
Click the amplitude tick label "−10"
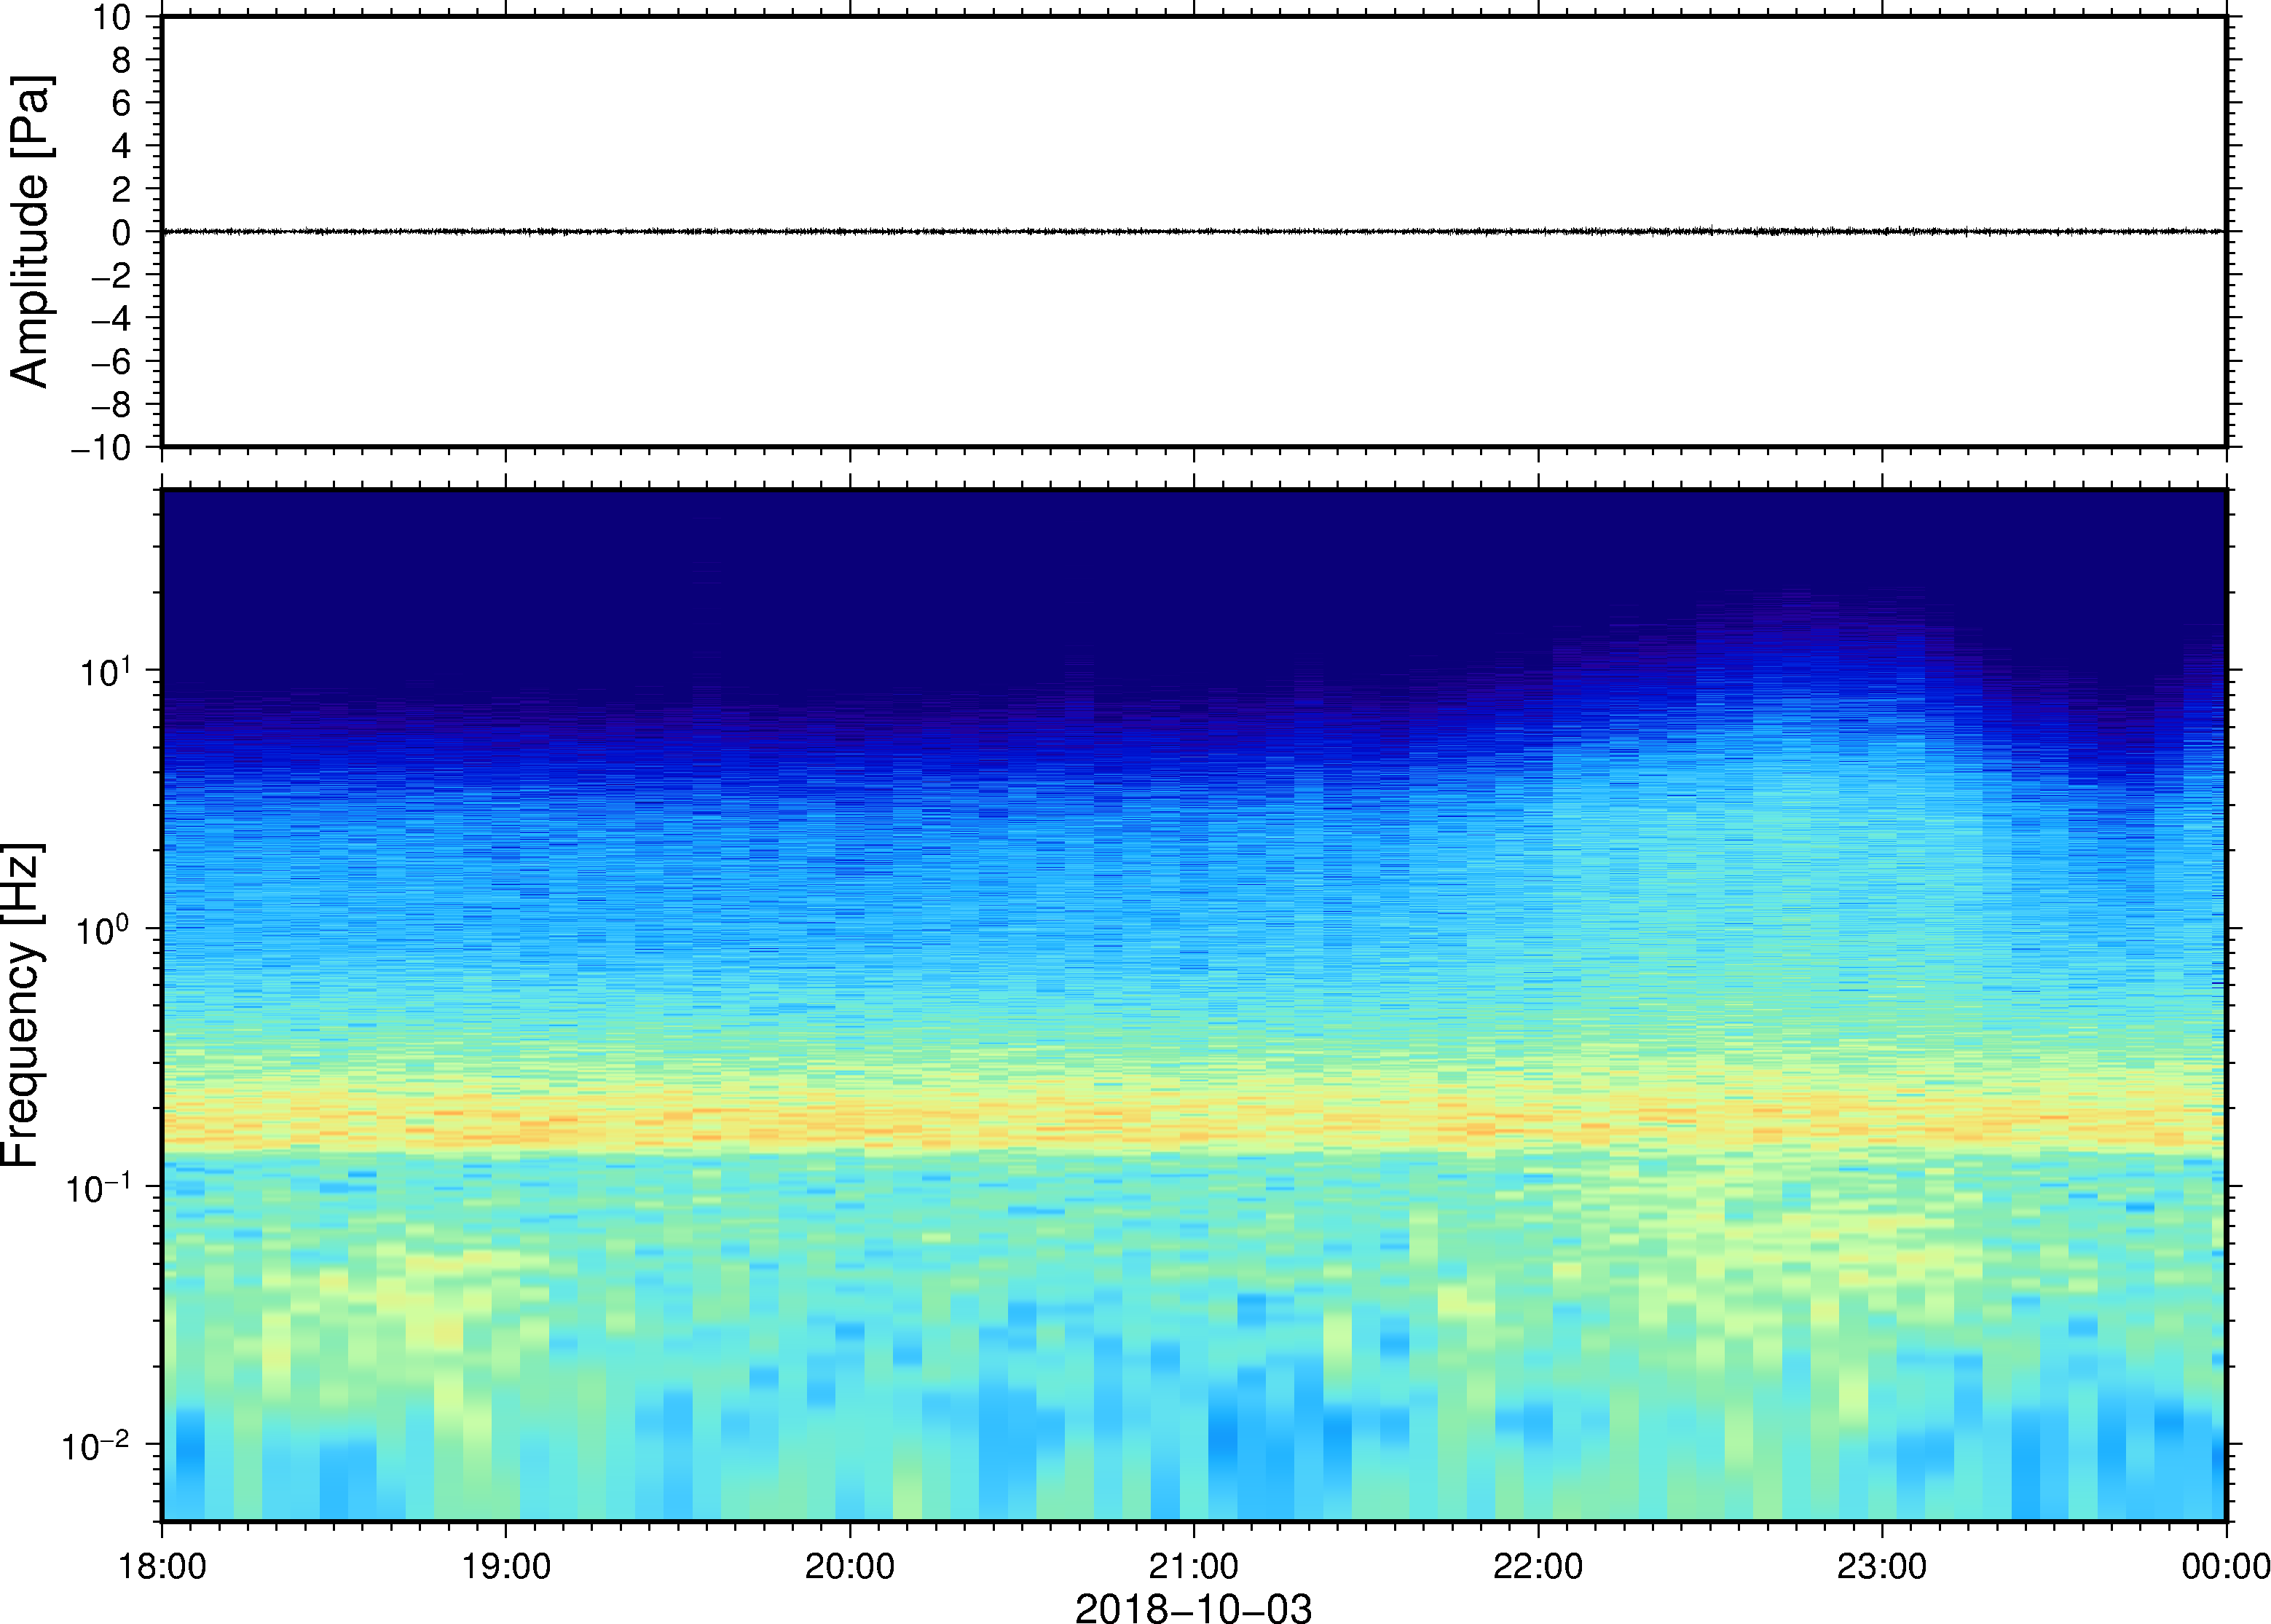(x=101, y=448)
